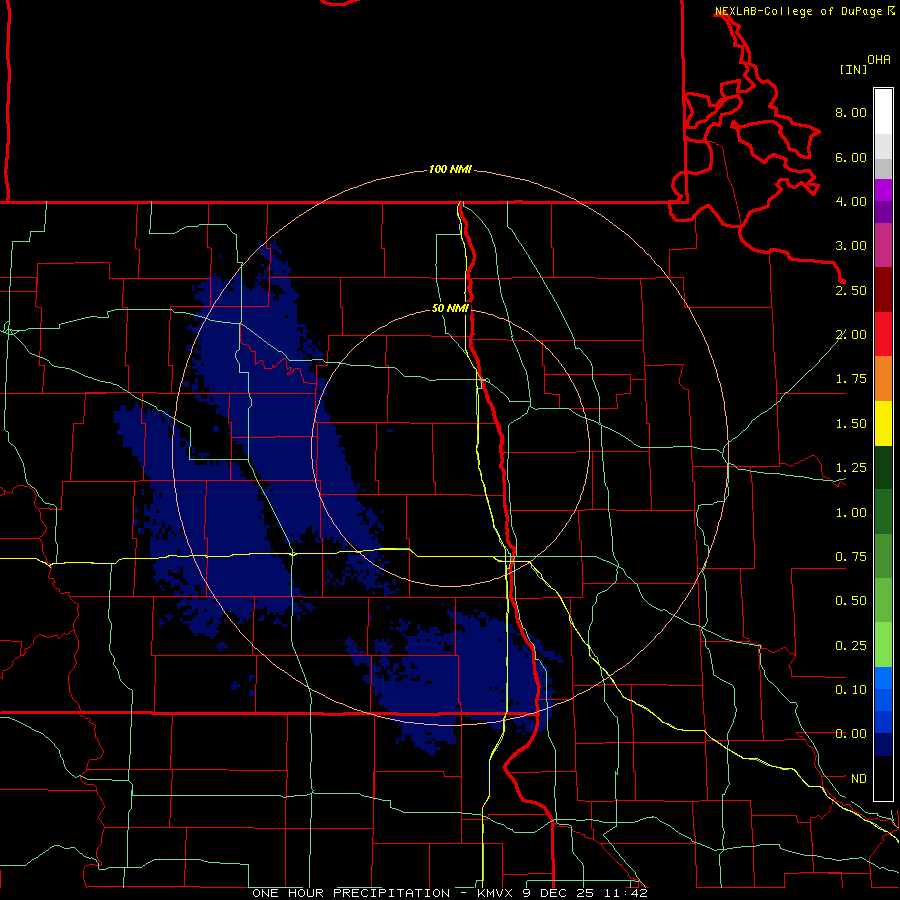The image size is (900, 900).
Task: Click the "1.50" legend value
Action: pyautogui.click(x=851, y=424)
